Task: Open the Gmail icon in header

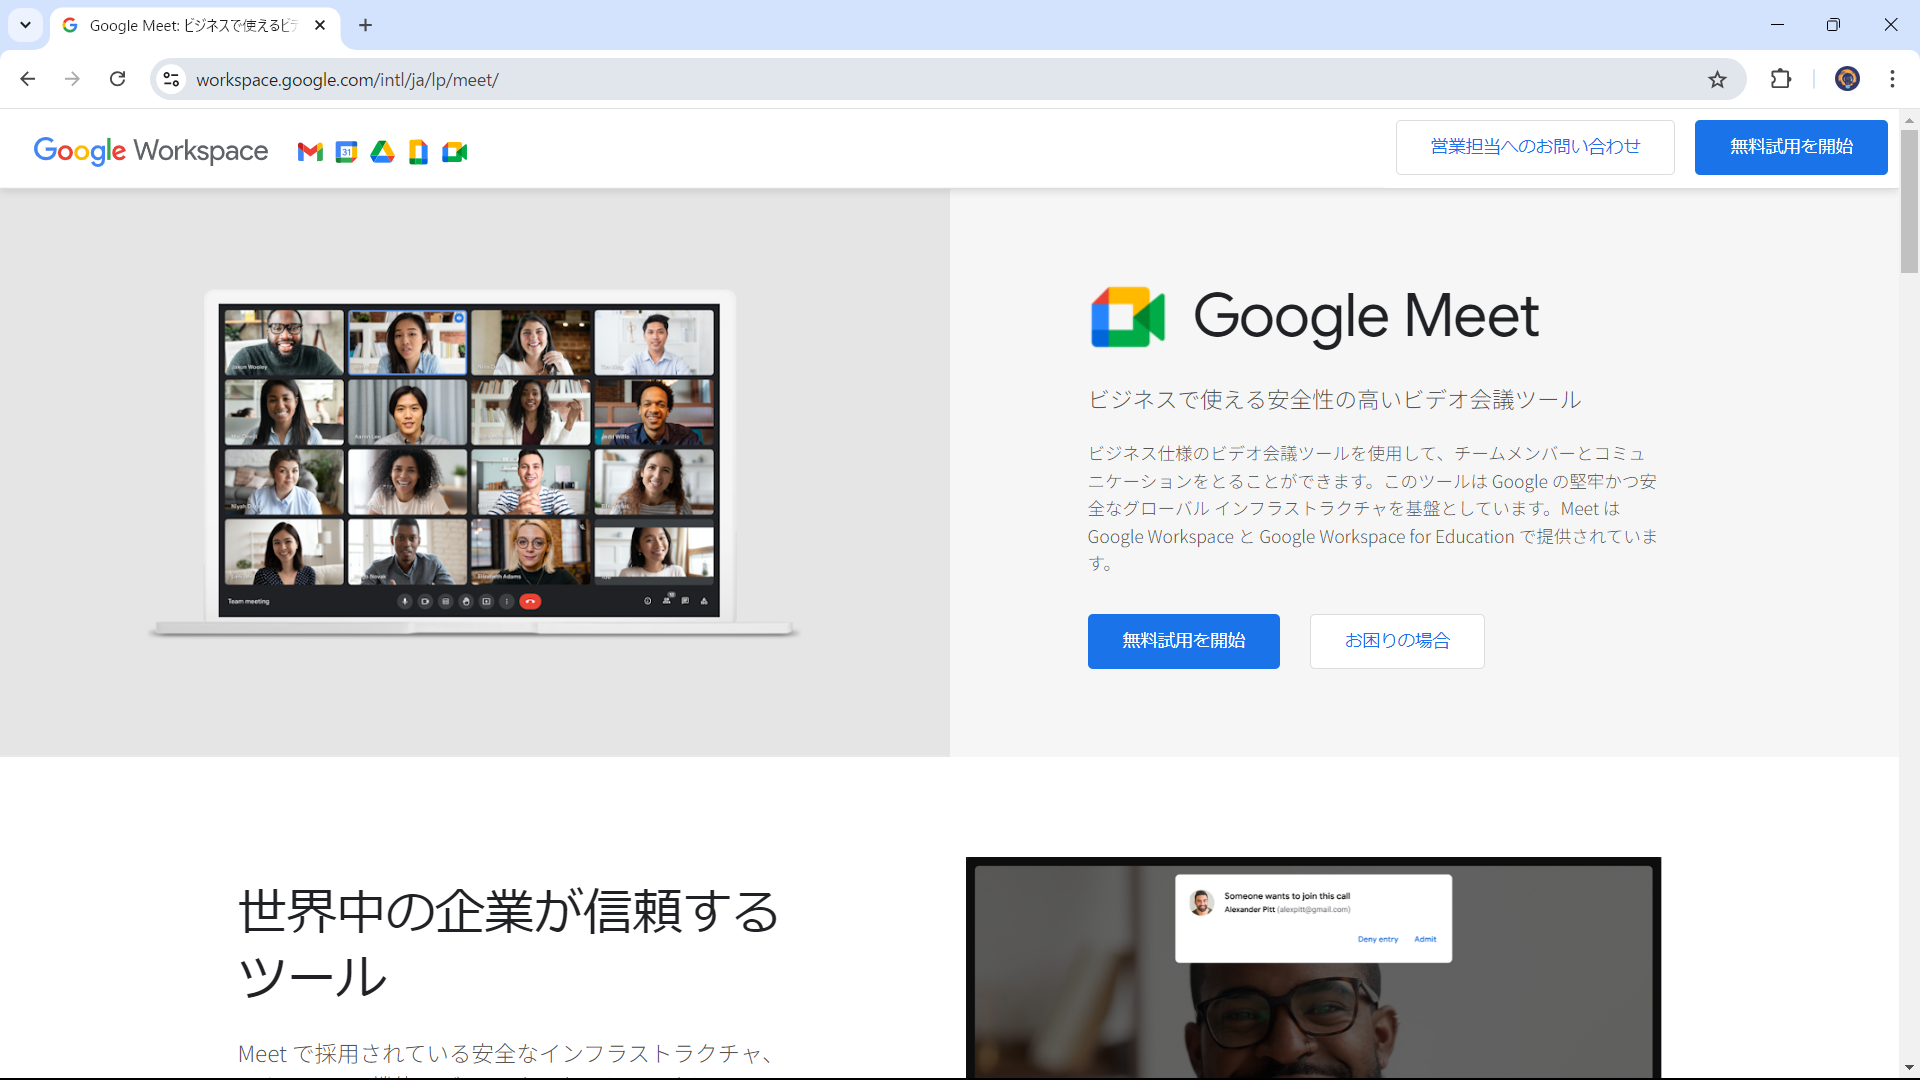Action: [x=310, y=152]
